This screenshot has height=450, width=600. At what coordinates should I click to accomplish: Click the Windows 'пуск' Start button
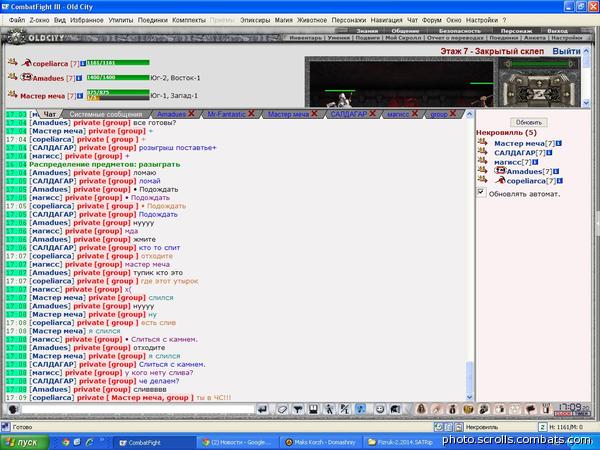click(x=24, y=442)
